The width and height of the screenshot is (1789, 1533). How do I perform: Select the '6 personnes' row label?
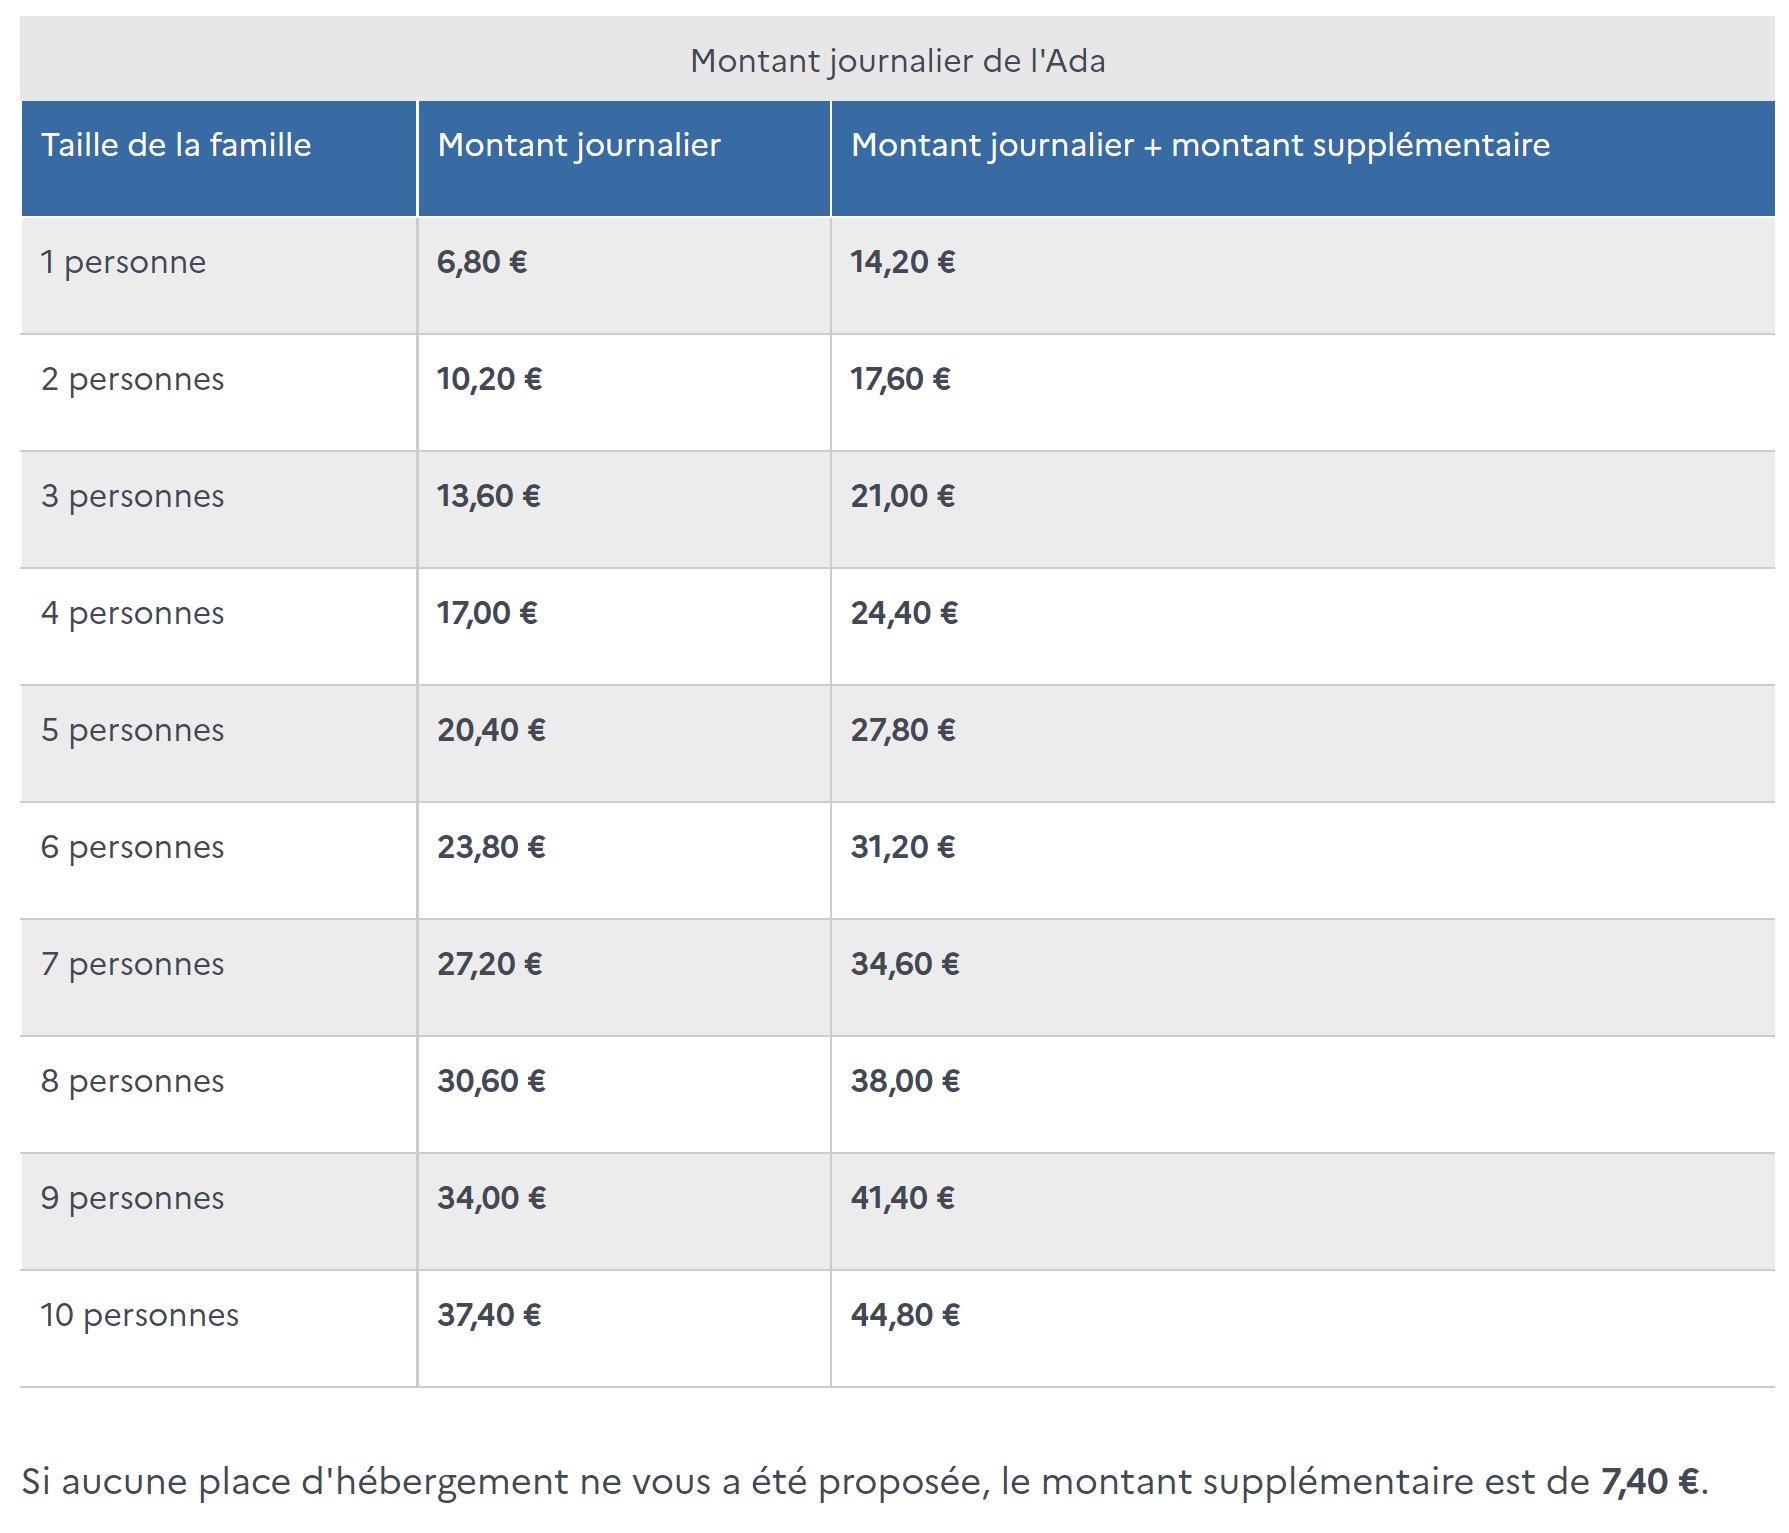(132, 847)
